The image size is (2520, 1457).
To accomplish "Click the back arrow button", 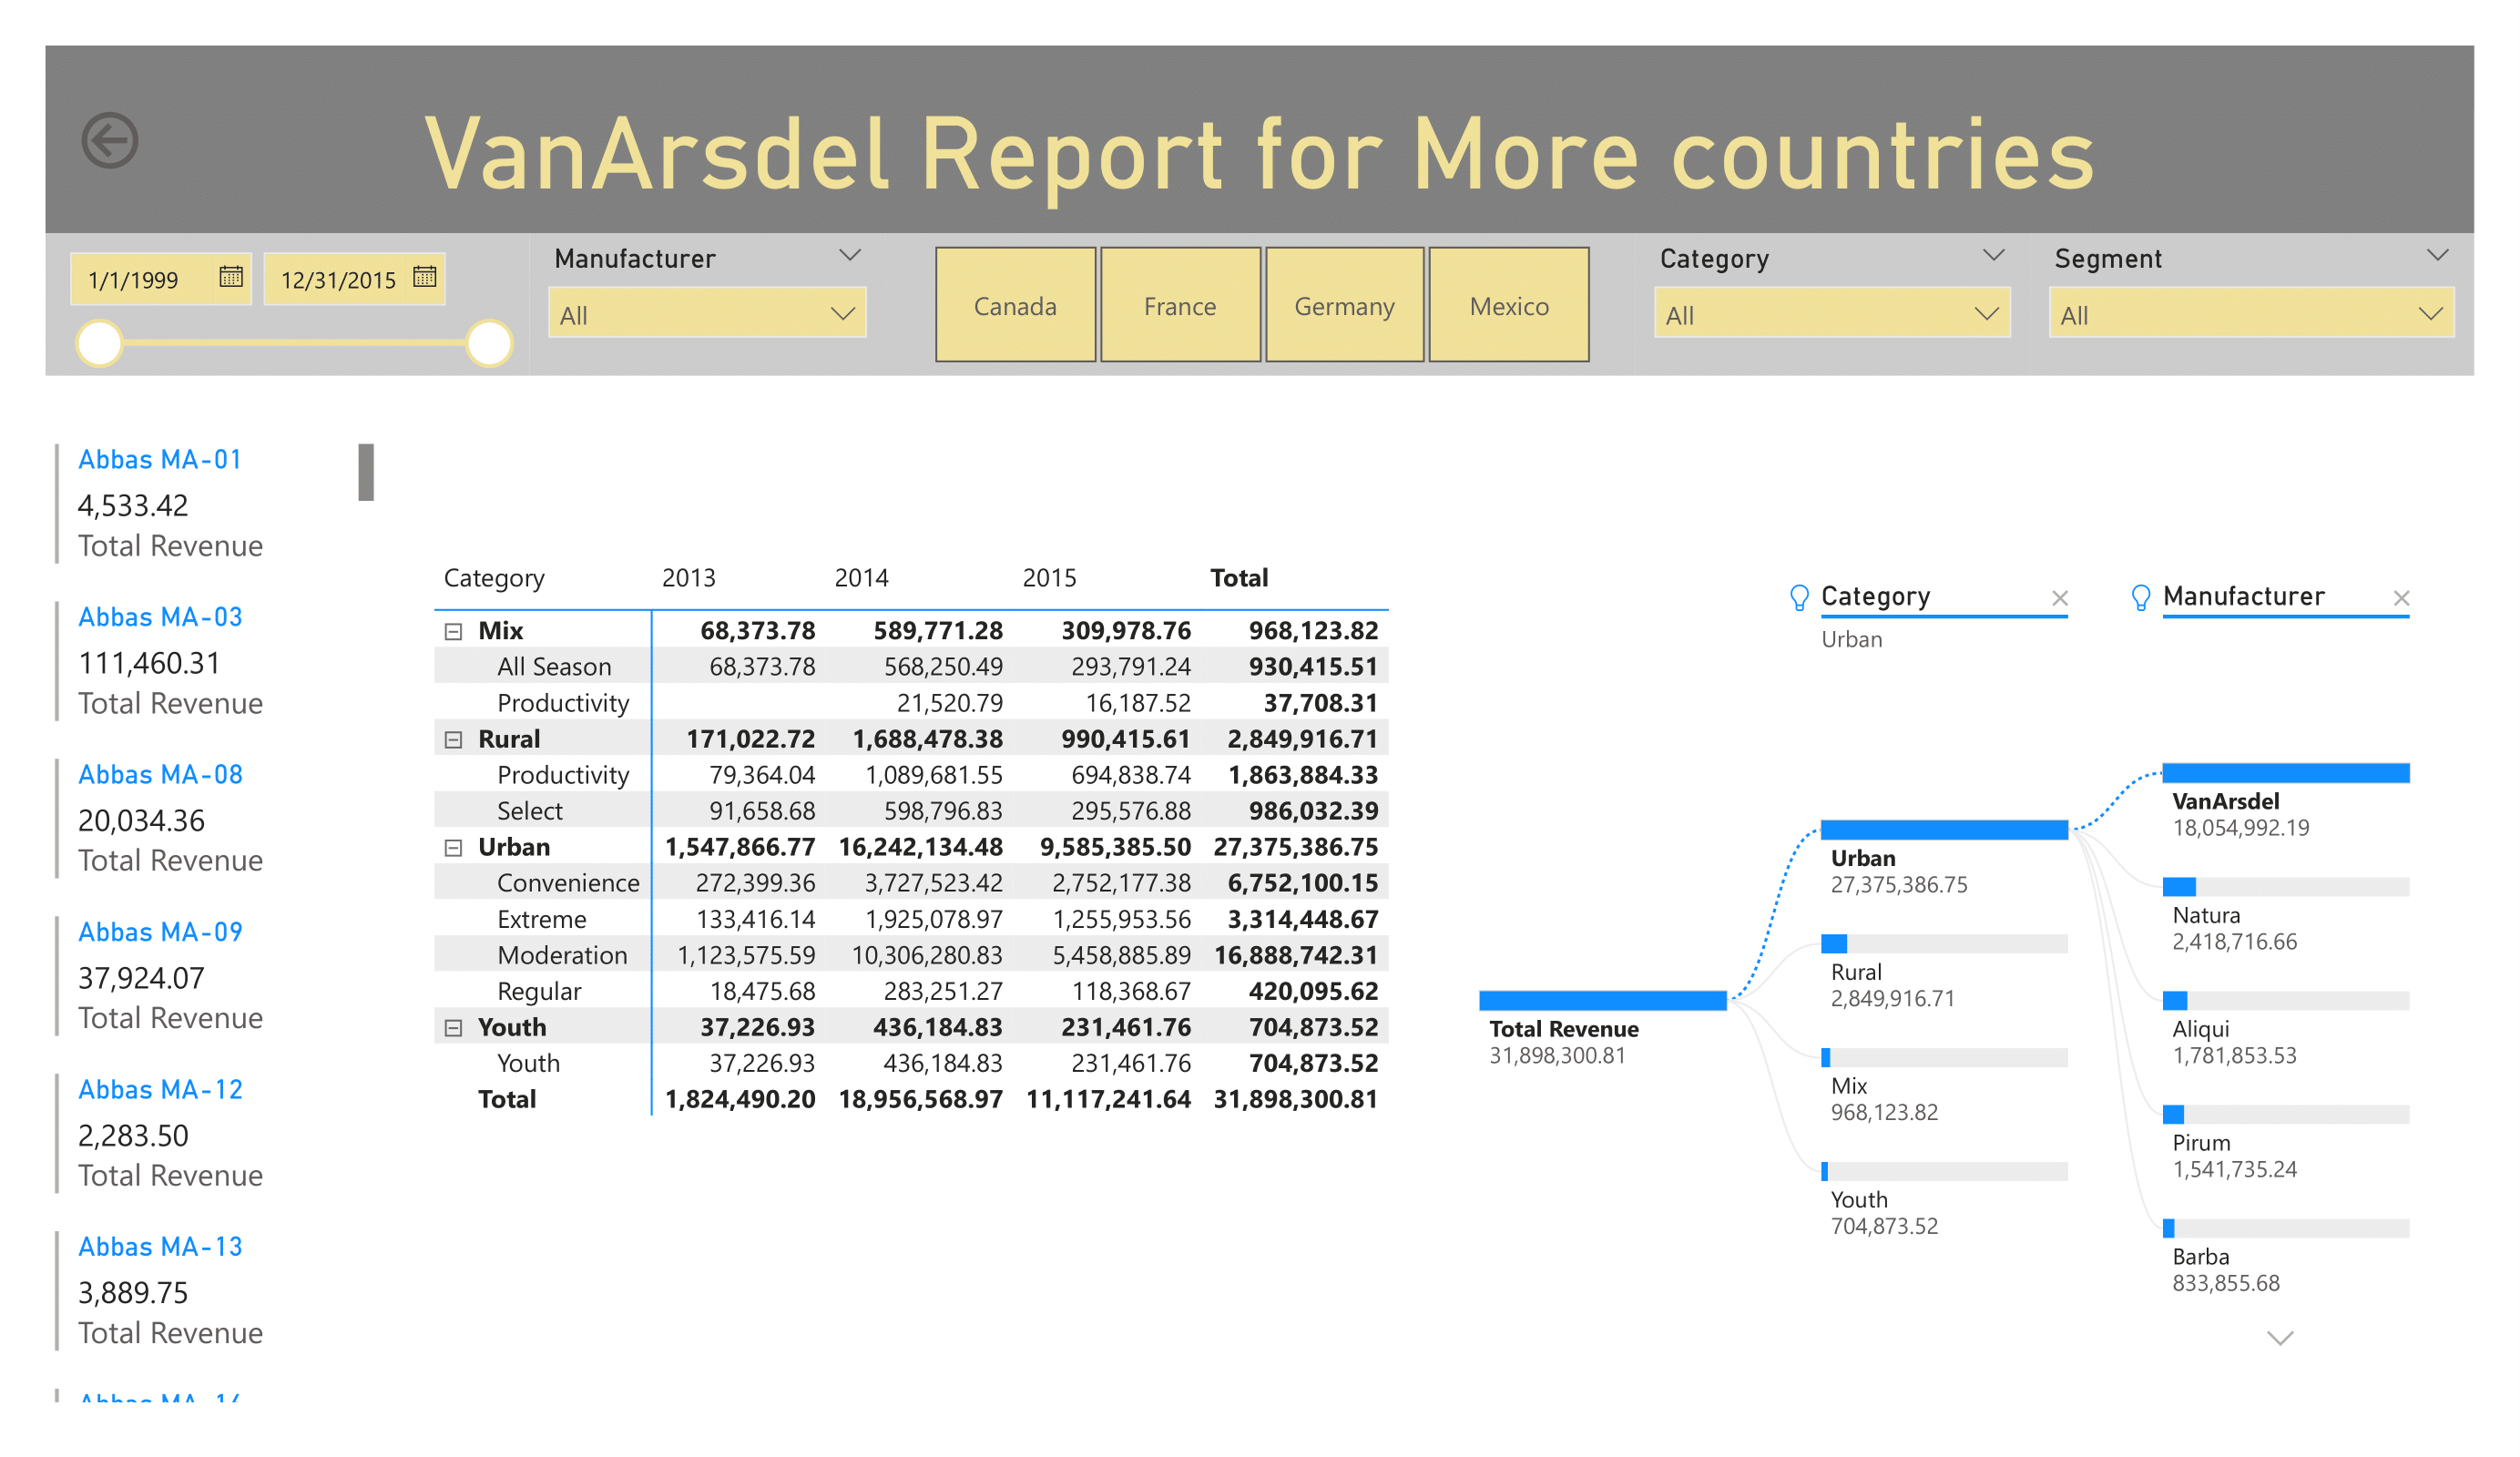I will [110, 140].
